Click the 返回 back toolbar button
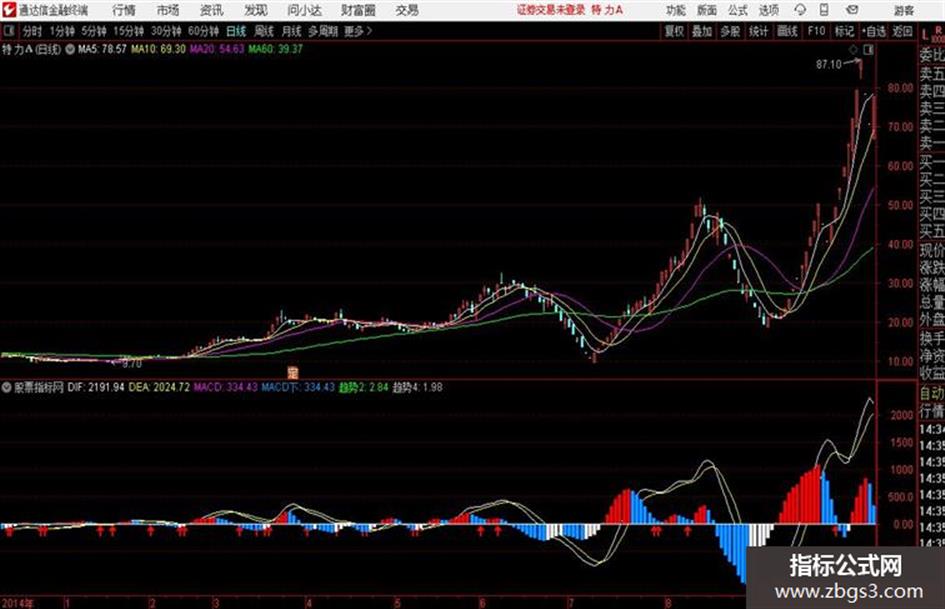Viewport: 945px width, 609px height. 902,31
